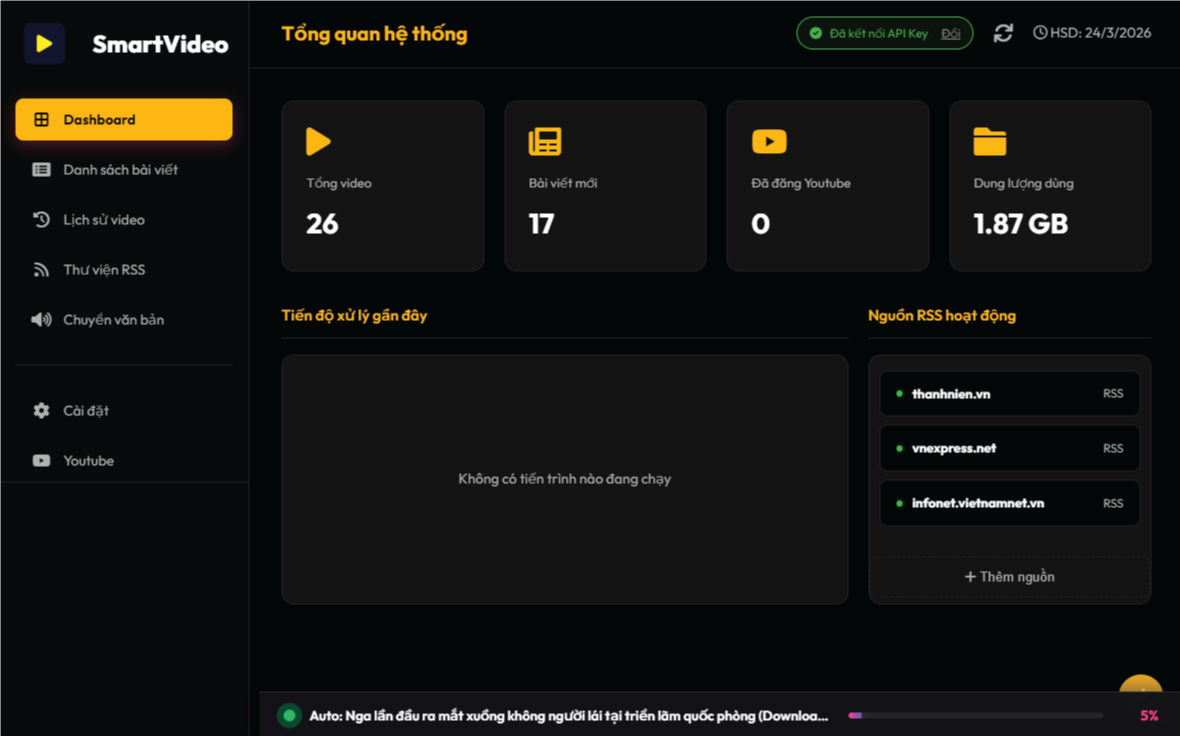1180x736 pixels.
Task: Open the Youtube sidebar item
Action: 88,461
